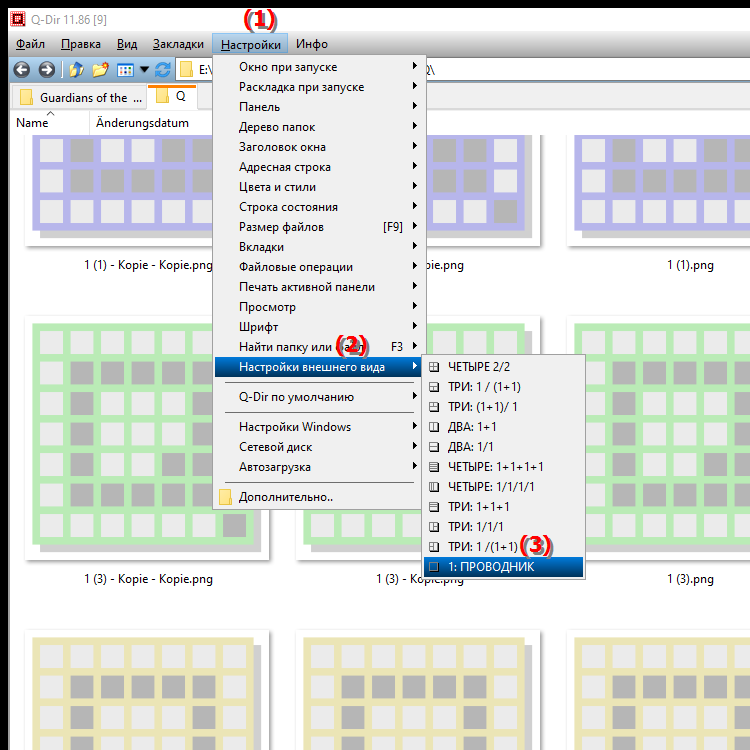Screen dimensions: 750x750
Task: Click the New folder icon in toolbar
Action: tap(100, 70)
